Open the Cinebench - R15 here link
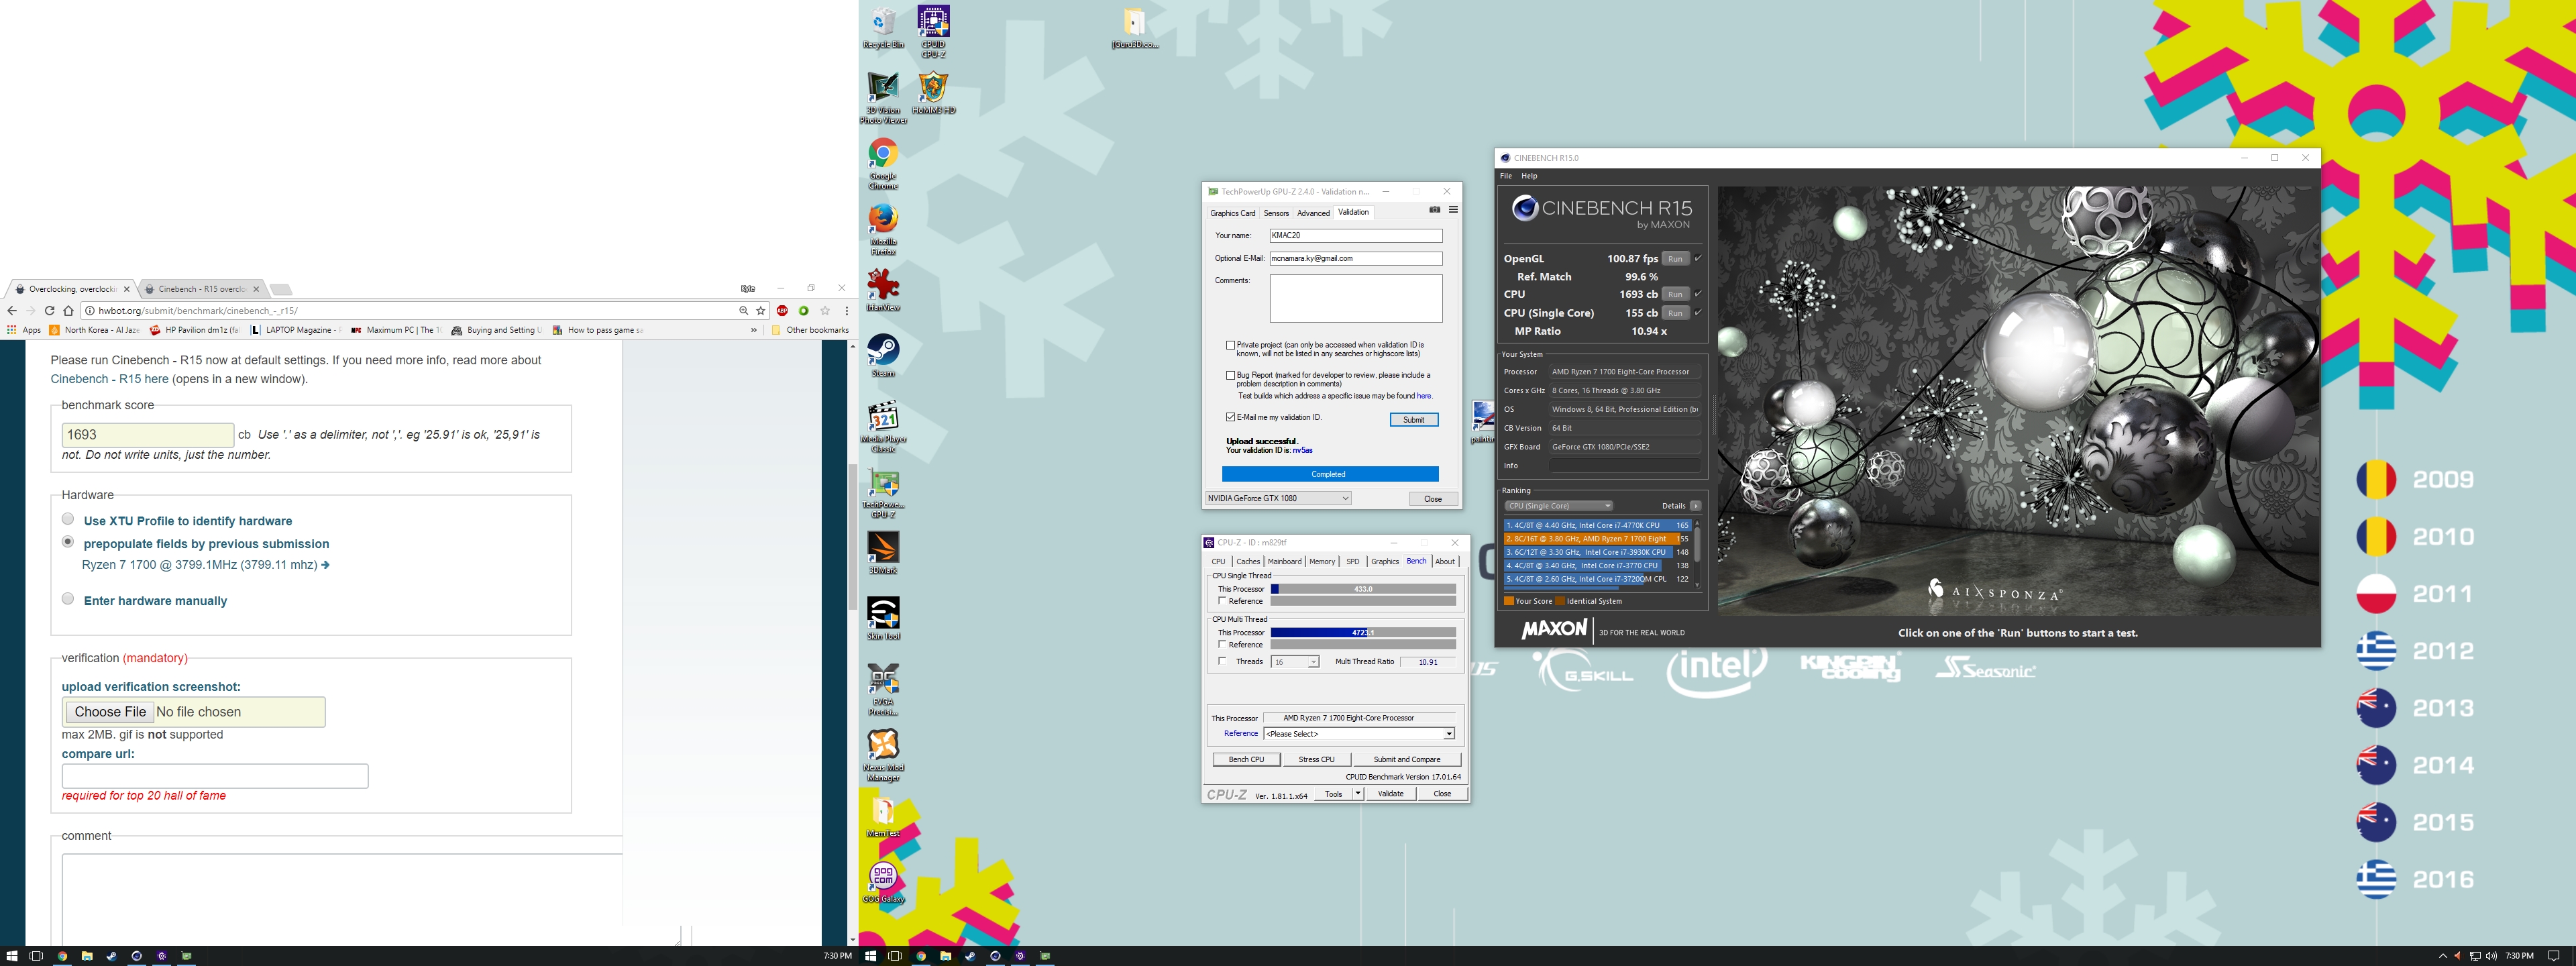Screen dimensions: 2576x966 pos(110,379)
